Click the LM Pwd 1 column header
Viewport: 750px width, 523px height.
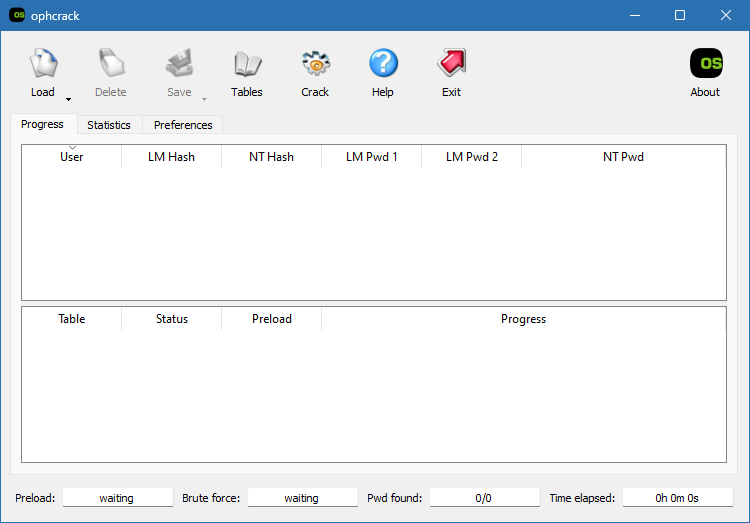point(372,156)
